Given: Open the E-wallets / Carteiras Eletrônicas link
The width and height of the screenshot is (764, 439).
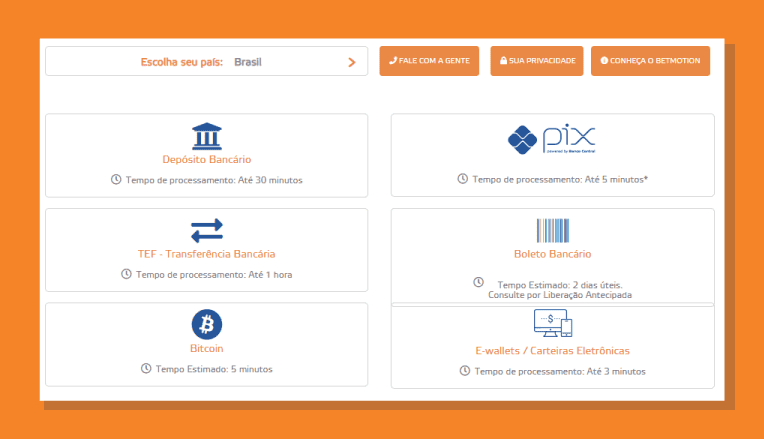Looking at the screenshot, I should [x=553, y=351].
